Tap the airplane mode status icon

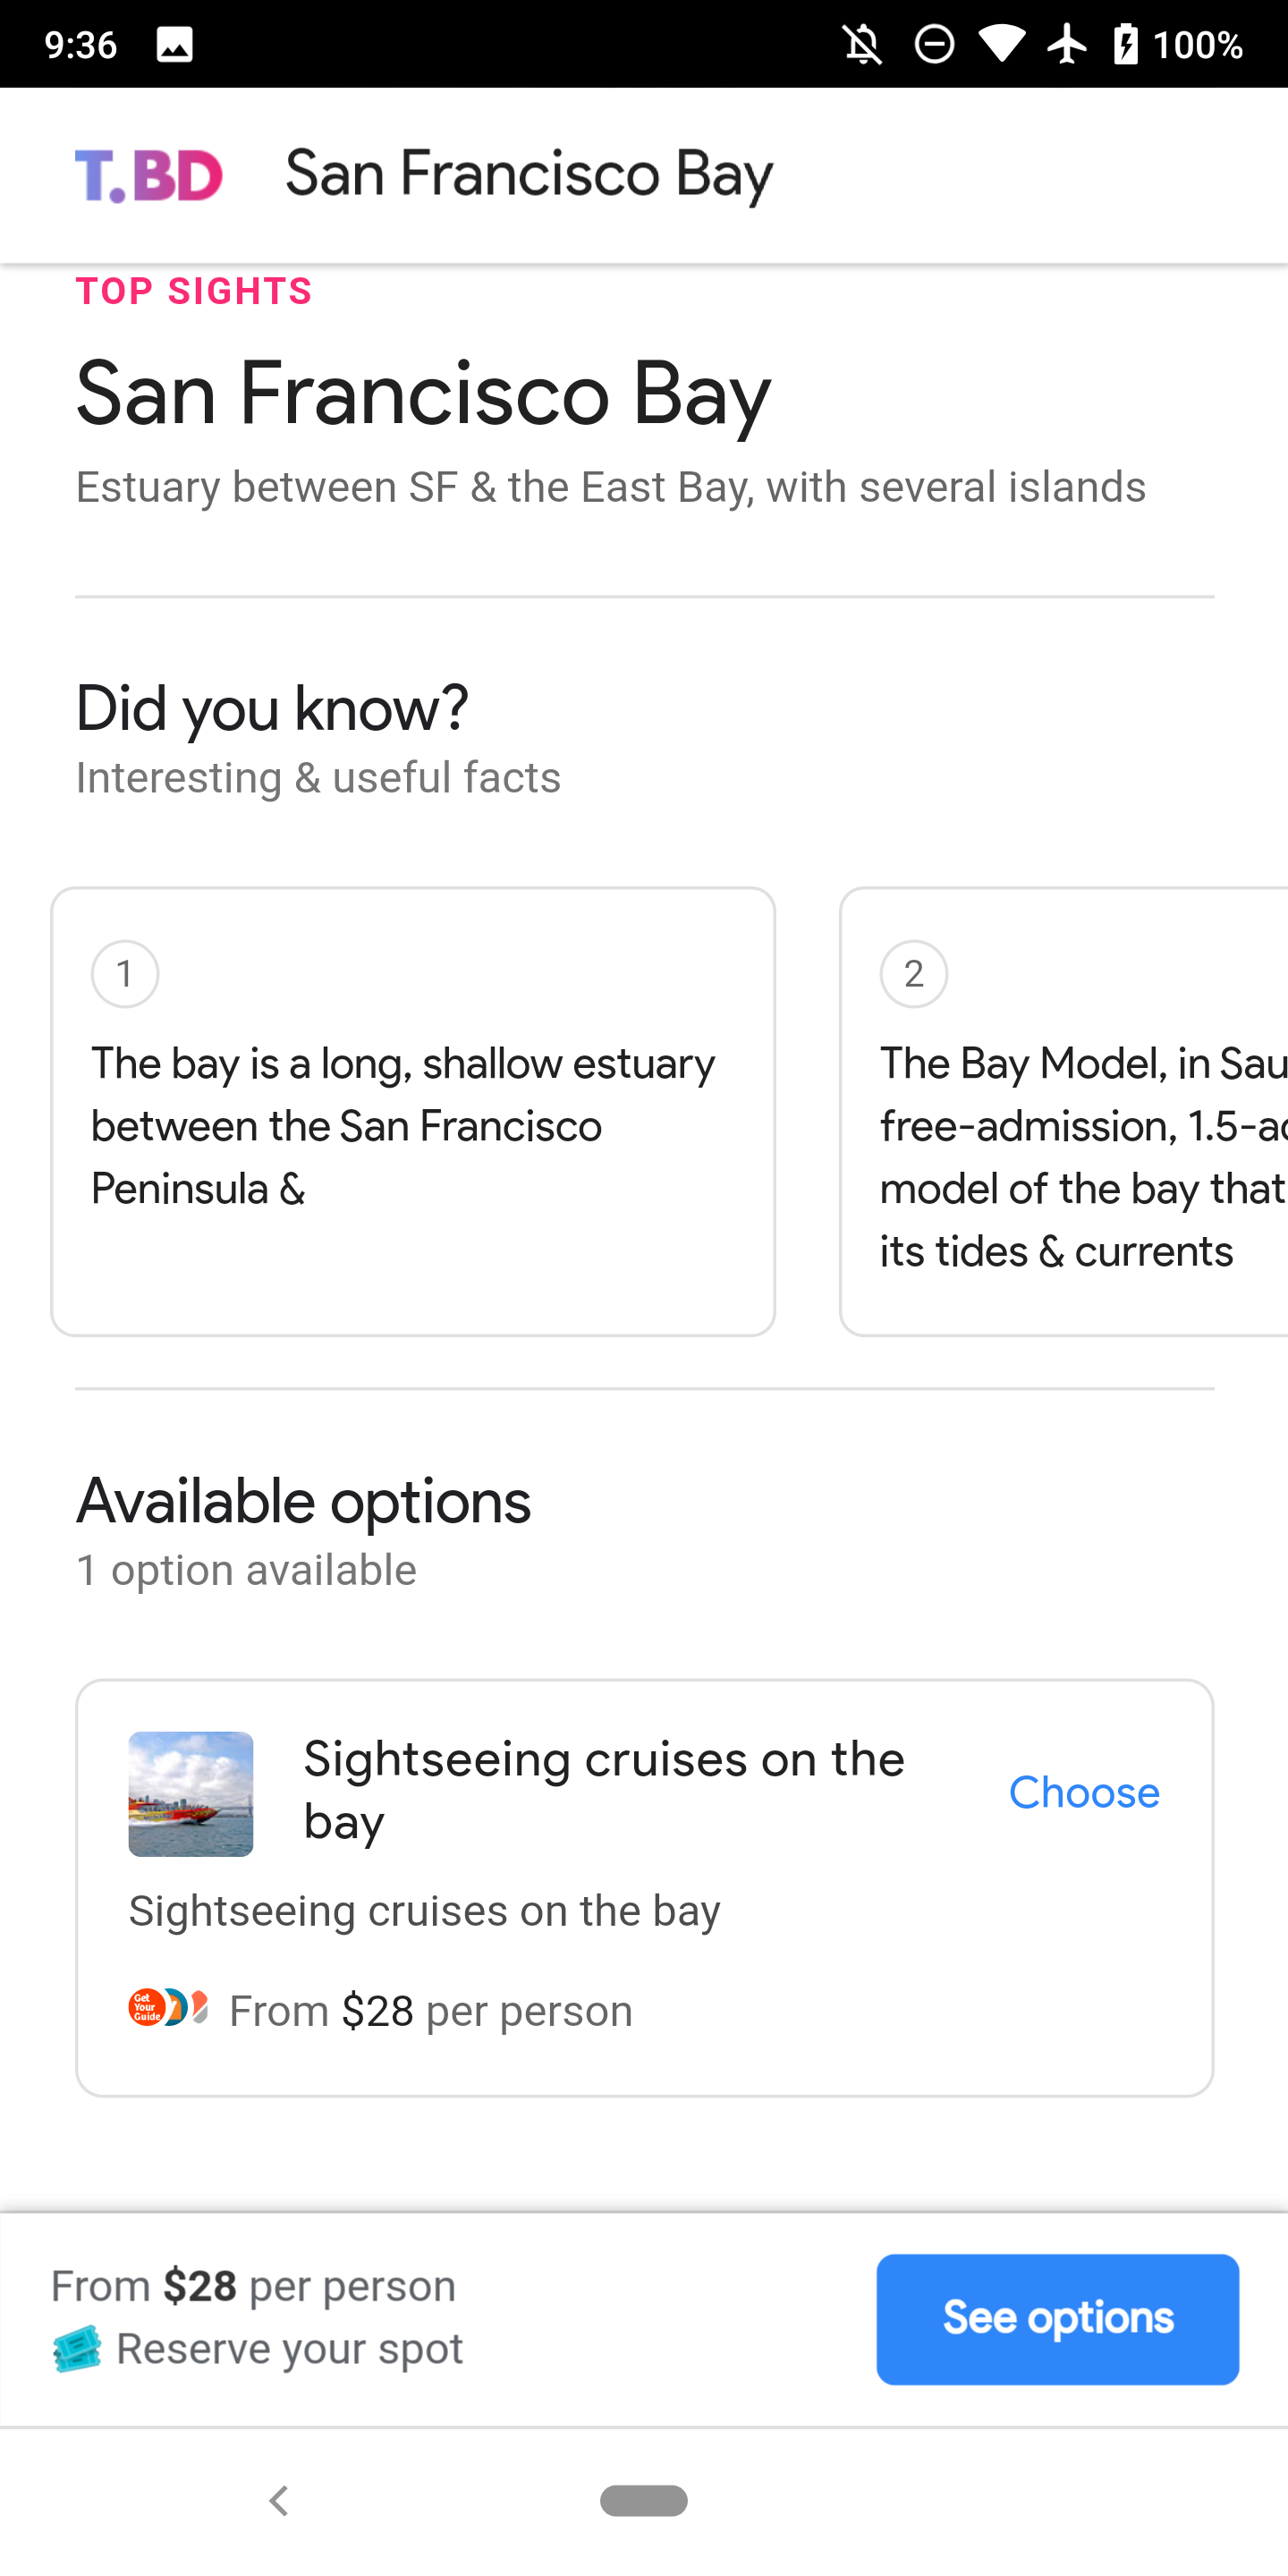pos(1068,45)
